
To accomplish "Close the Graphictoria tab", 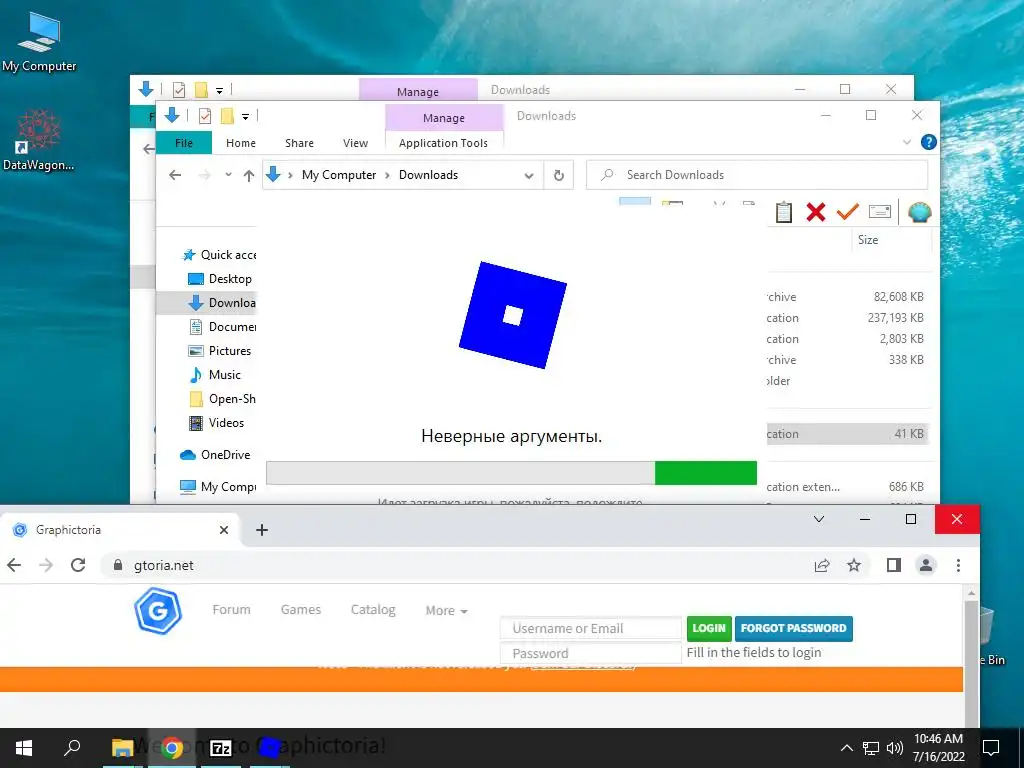I will [224, 530].
